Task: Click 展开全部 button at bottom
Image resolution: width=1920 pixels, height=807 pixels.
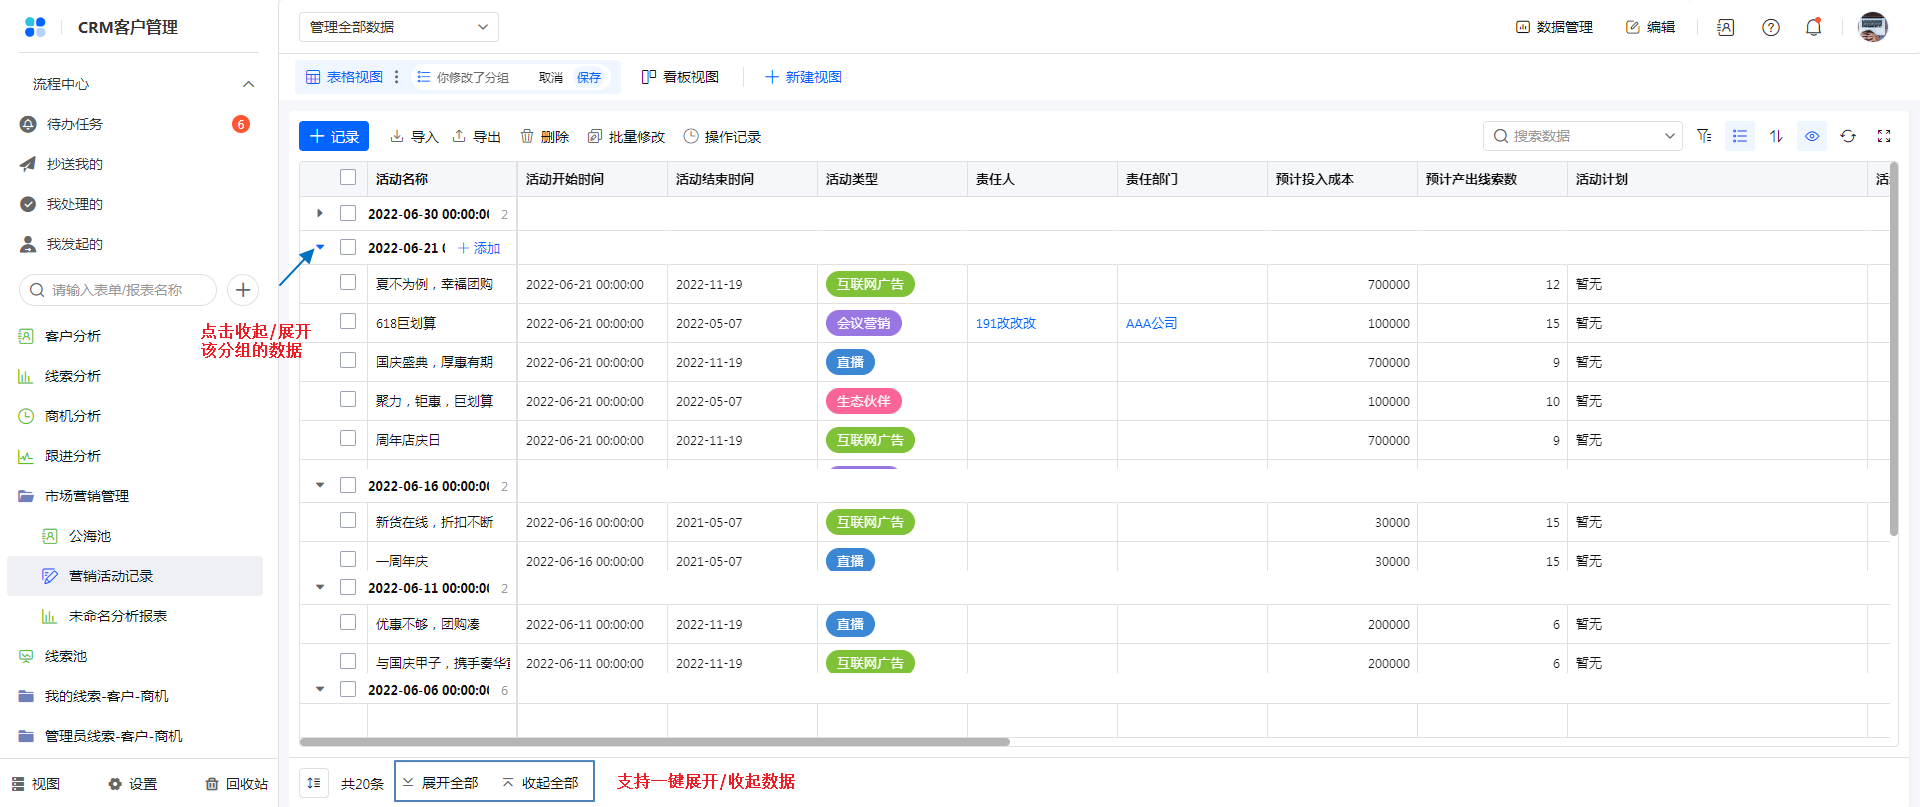Action: point(441,782)
